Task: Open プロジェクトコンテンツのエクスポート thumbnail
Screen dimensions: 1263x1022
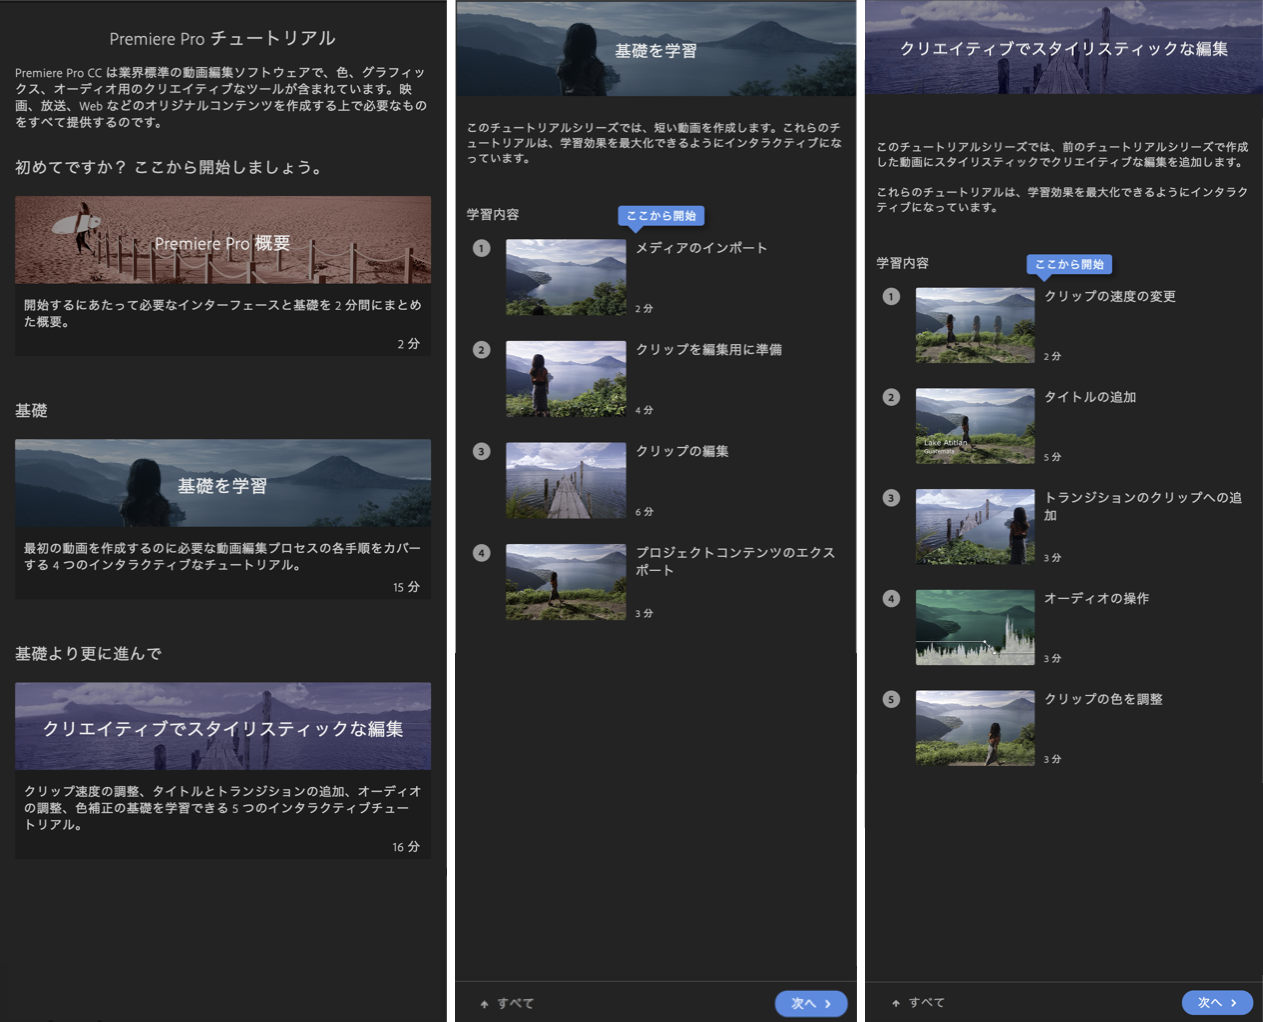Action: pos(566,582)
